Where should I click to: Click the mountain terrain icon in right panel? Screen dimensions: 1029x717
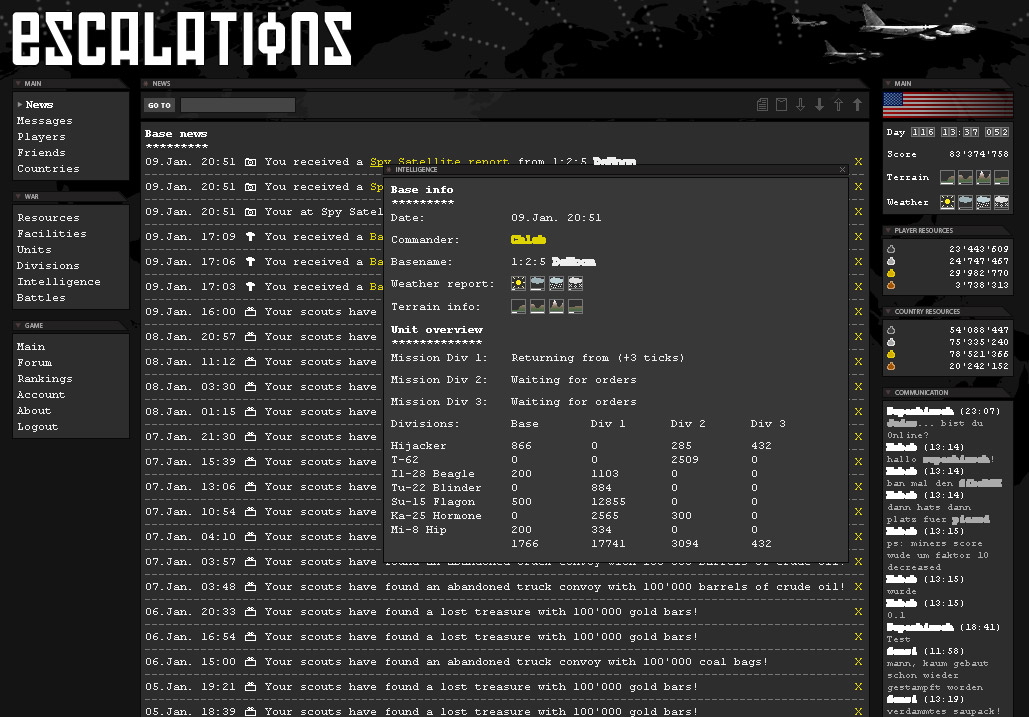[983, 177]
